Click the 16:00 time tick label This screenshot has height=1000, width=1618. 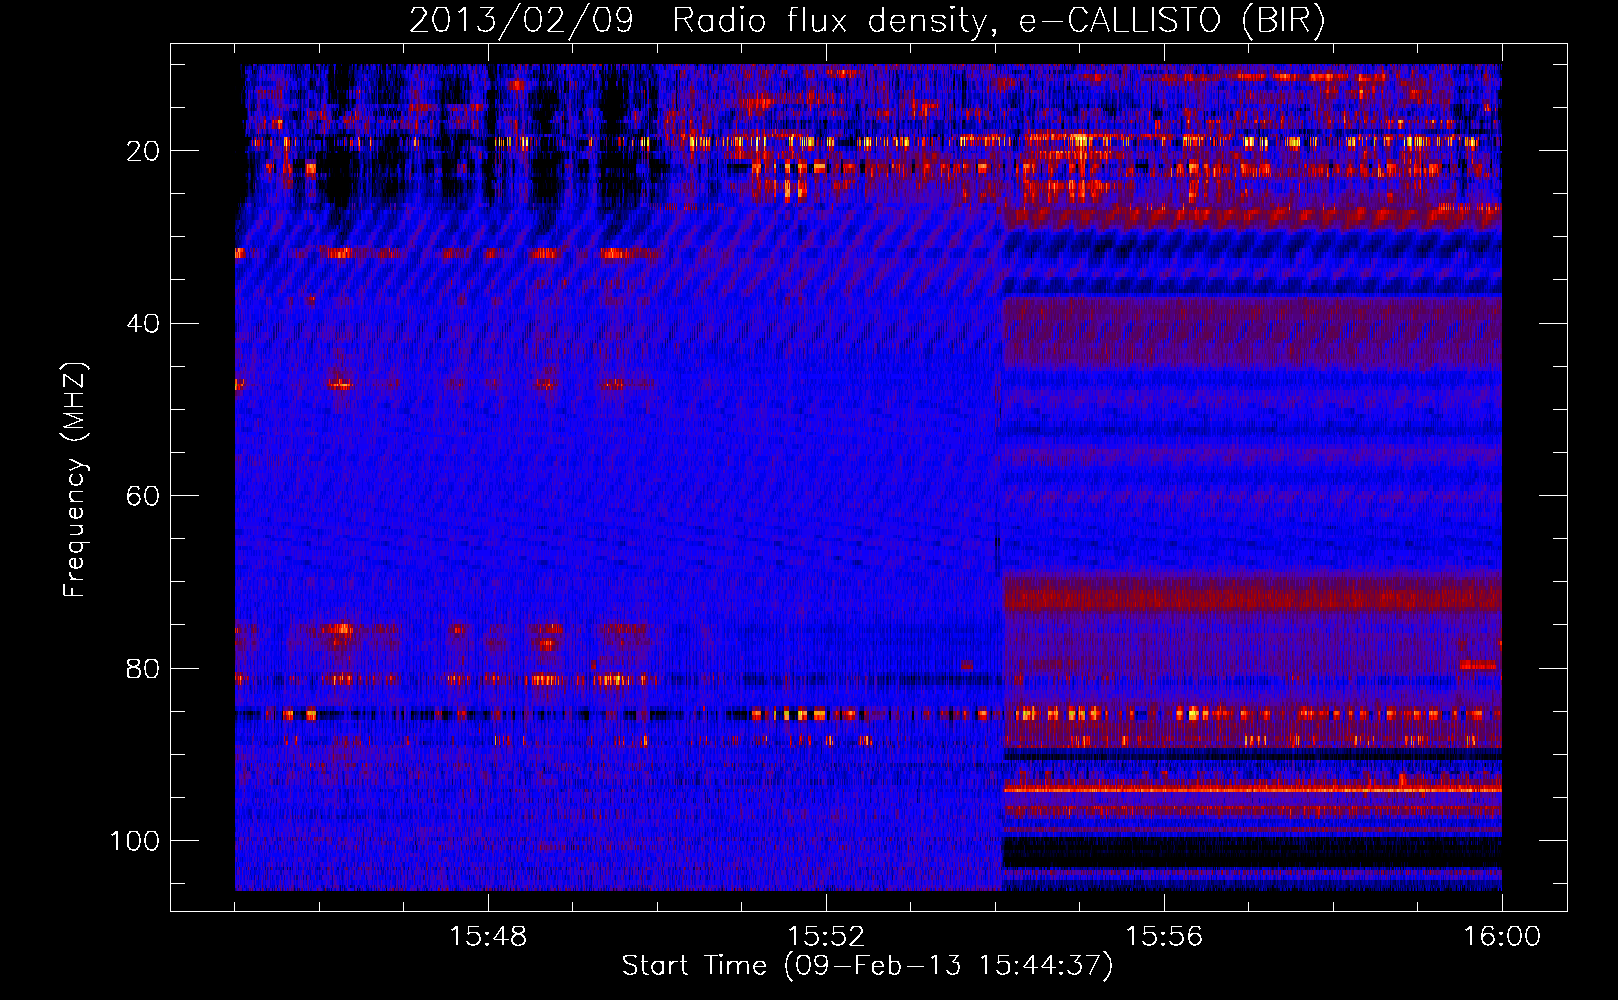coord(1502,937)
